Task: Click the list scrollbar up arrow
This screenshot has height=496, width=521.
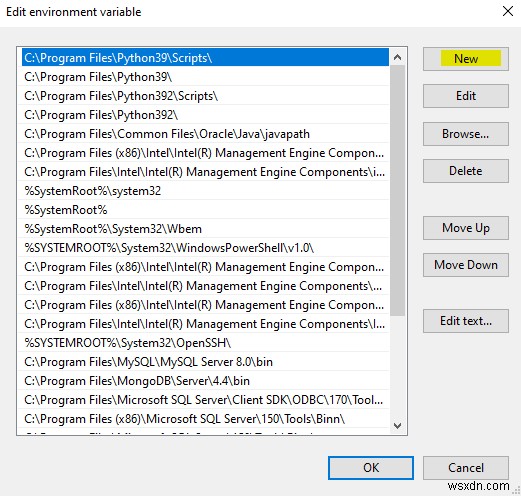Action: click(x=397, y=57)
